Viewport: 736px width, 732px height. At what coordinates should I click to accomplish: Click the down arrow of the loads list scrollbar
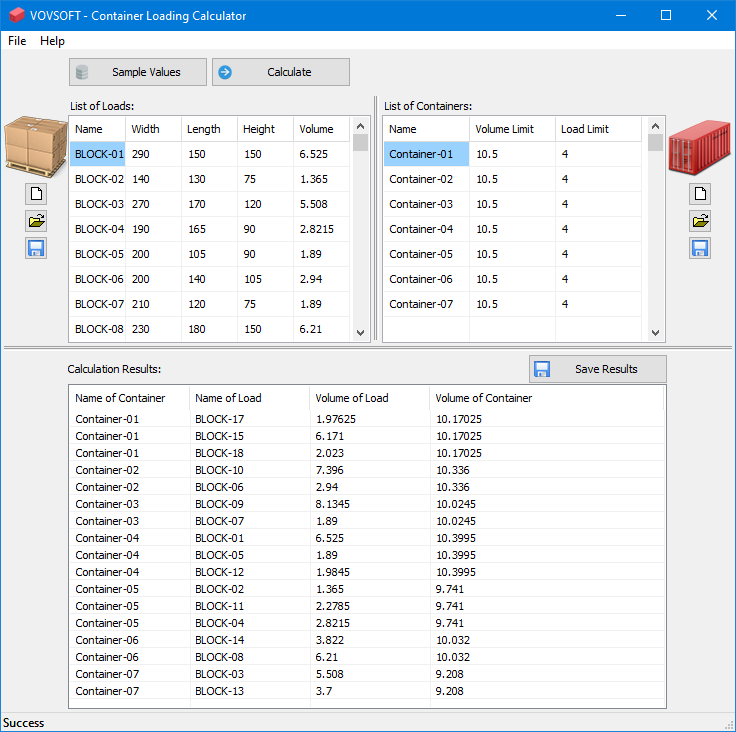[360, 333]
